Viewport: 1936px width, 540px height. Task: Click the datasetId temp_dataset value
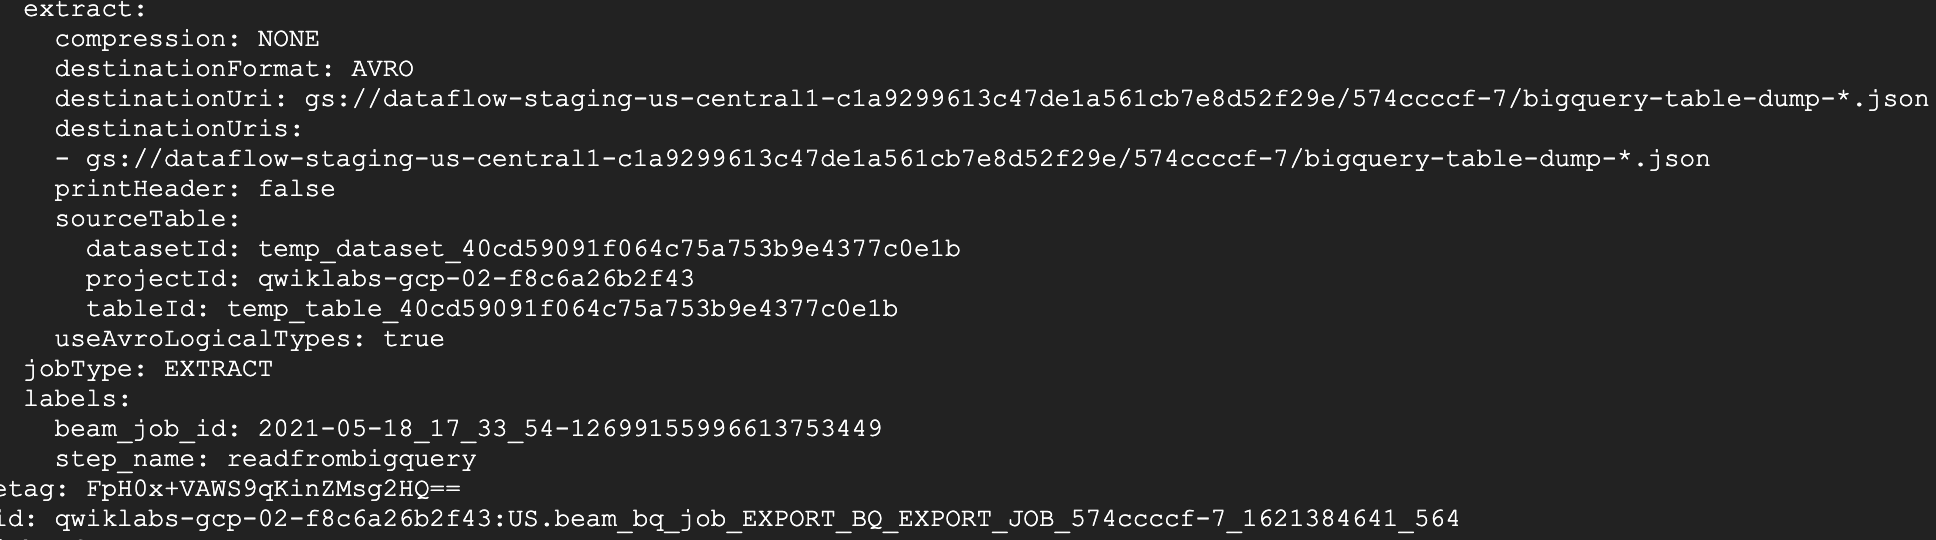[x=609, y=249]
